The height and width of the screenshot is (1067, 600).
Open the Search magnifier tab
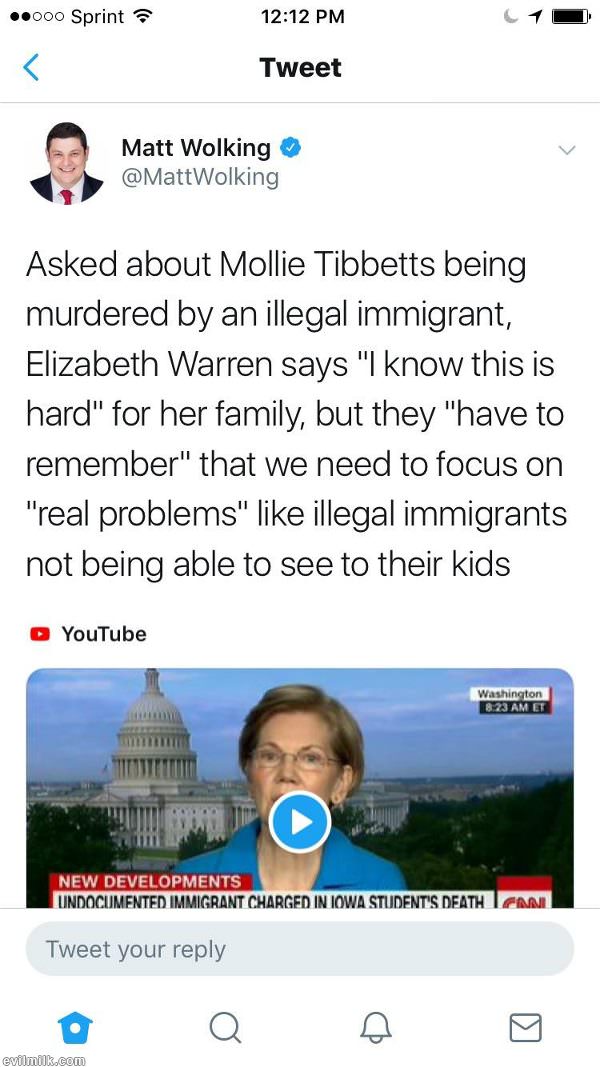[x=225, y=1028]
